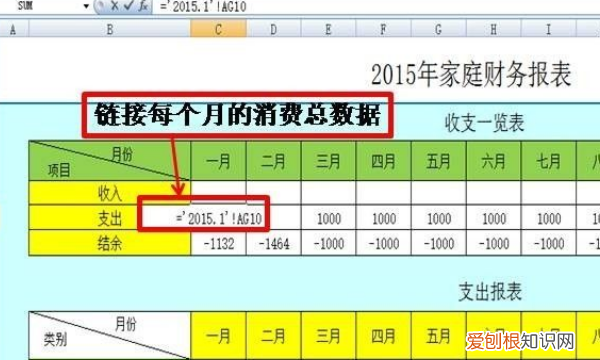Image resolution: width=600 pixels, height=360 pixels.
Task: Open Insert Function fx icon
Action: click(x=143, y=6)
